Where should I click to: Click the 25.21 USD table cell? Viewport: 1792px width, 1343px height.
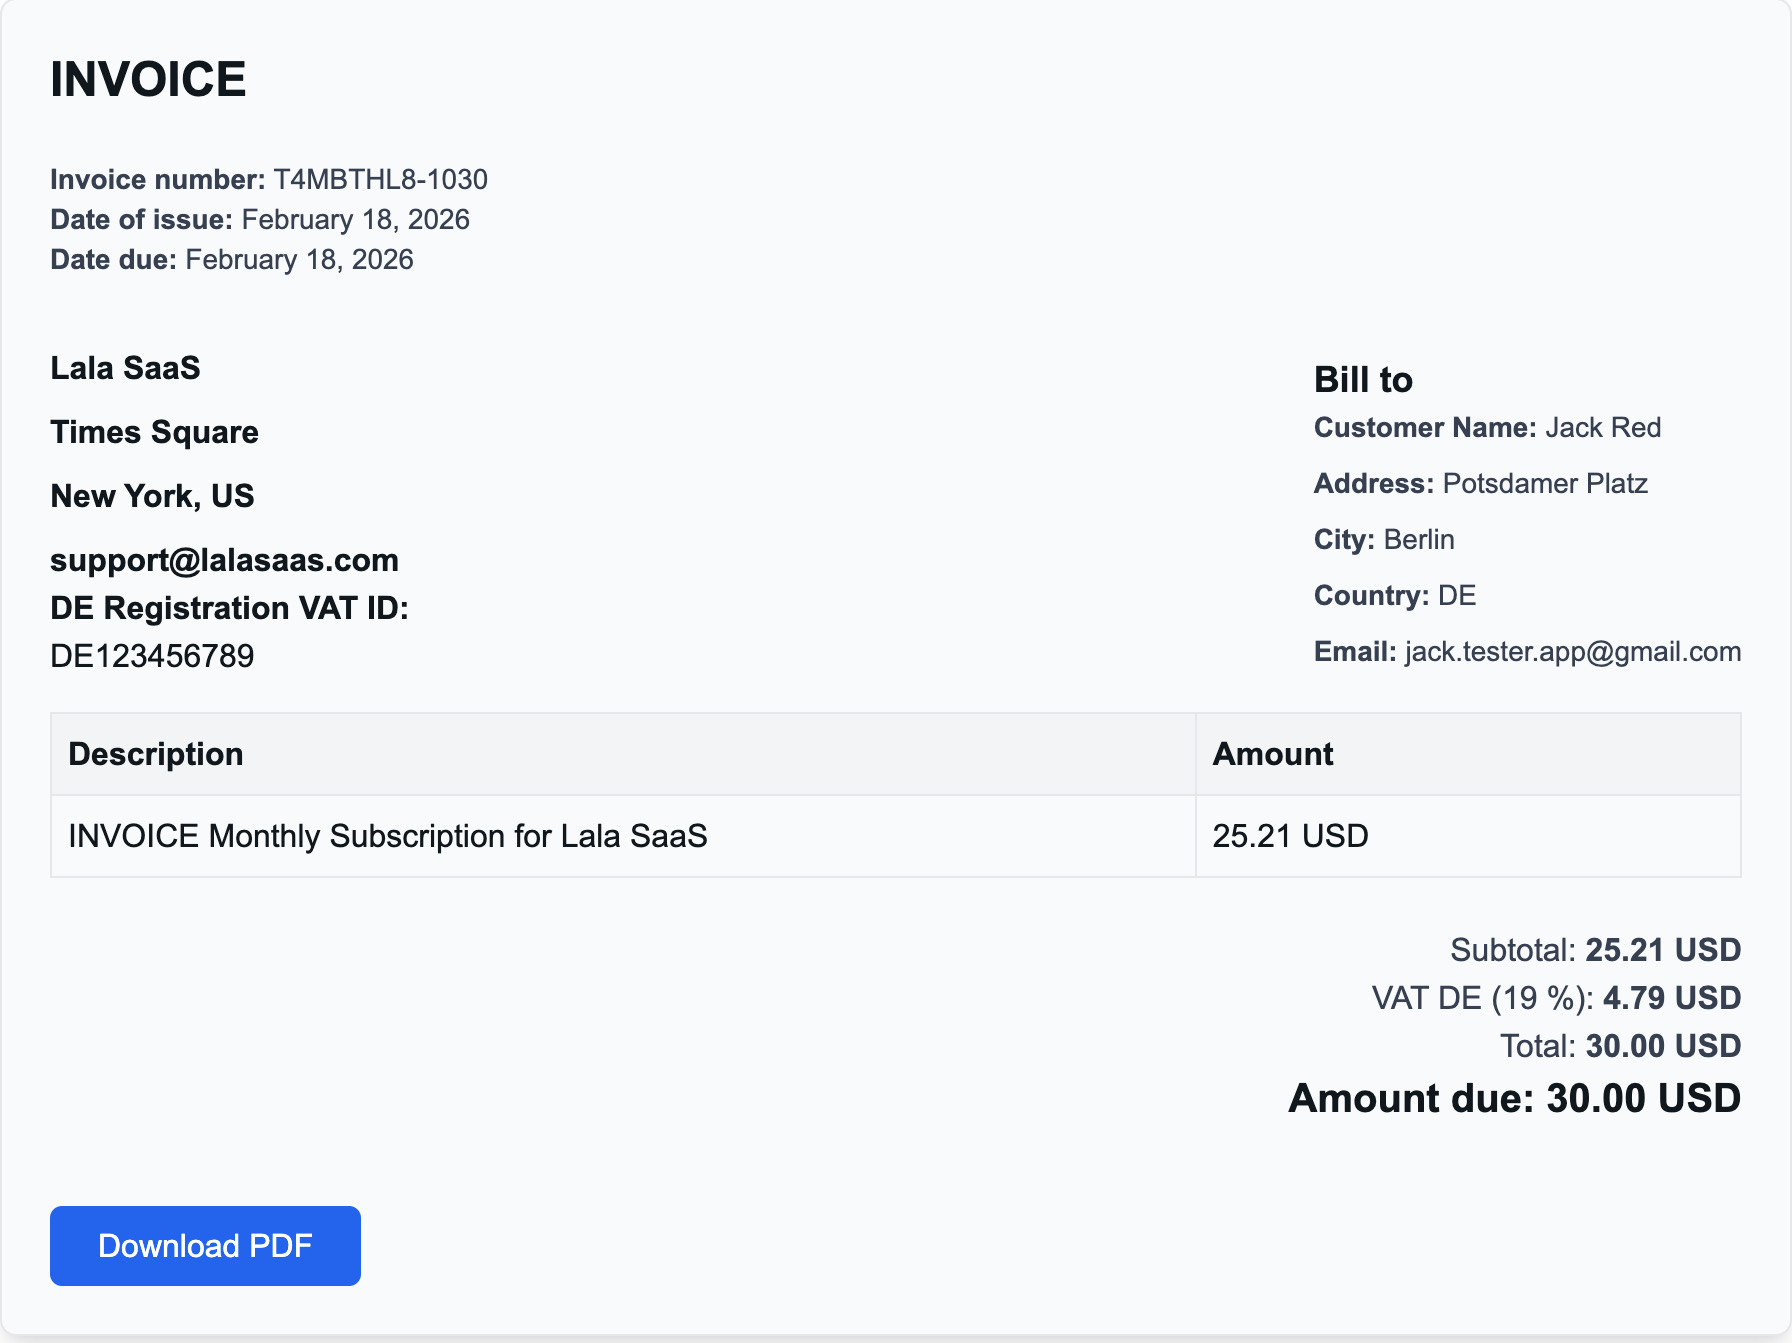click(x=1290, y=836)
